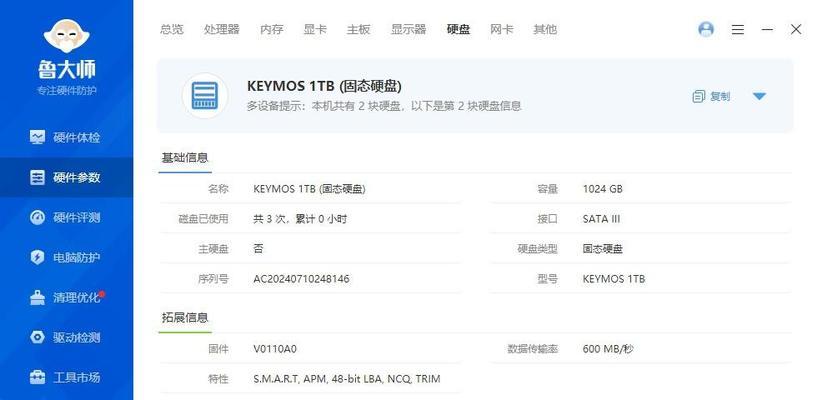Viewport: 817px width, 400px height.
Task: Open the hamburger main menu
Action: (737, 30)
